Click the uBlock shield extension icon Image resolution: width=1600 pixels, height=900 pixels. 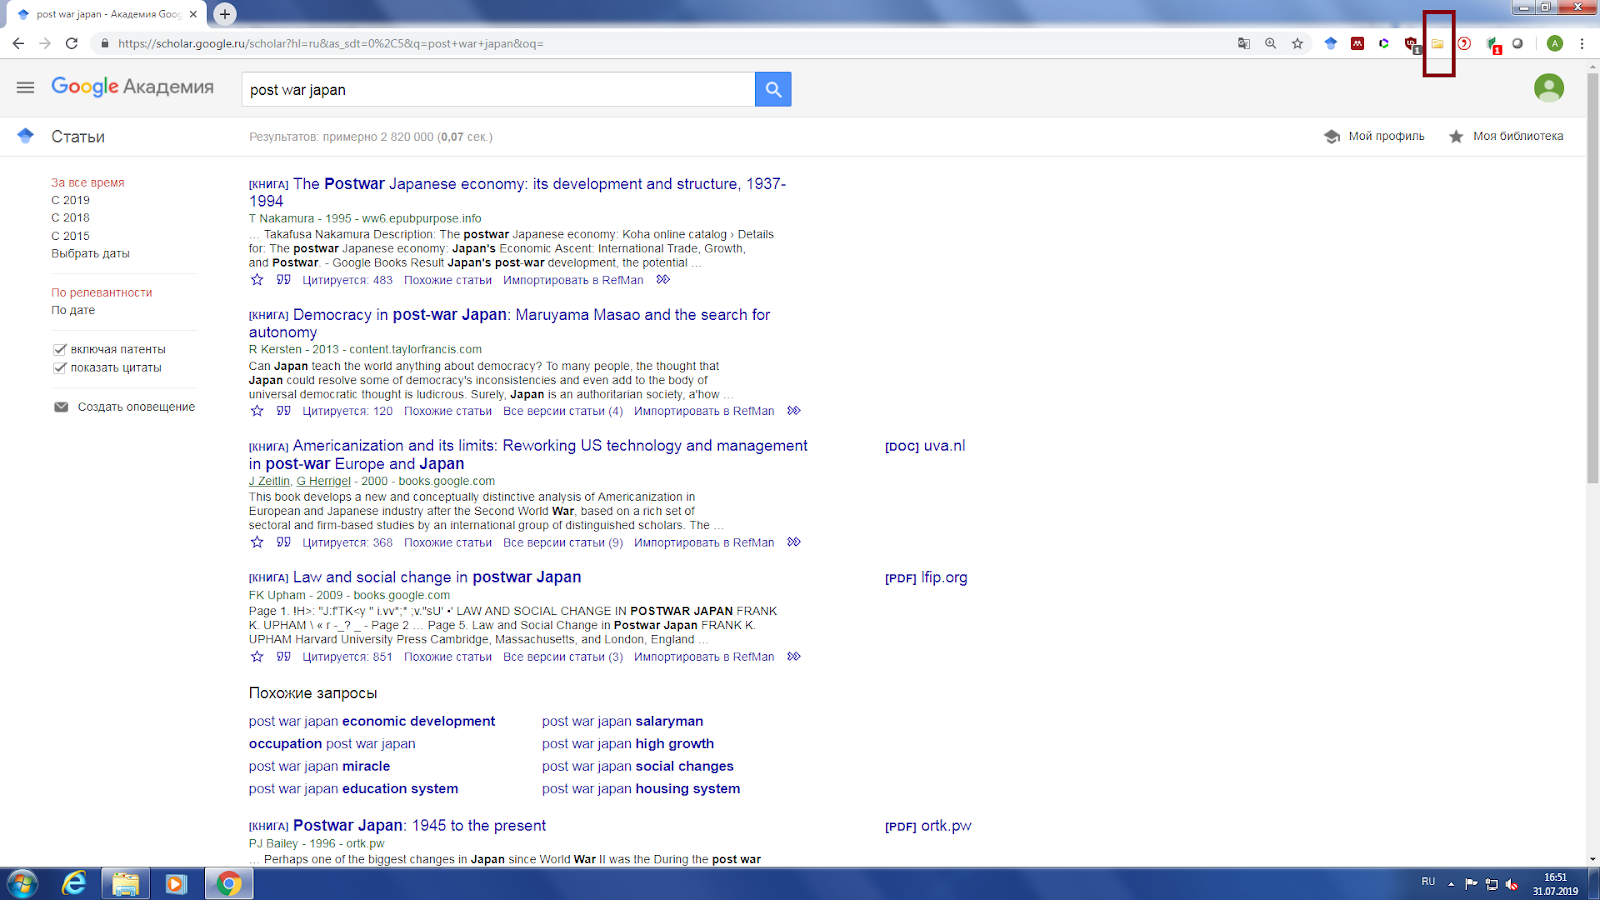(x=1411, y=44)
